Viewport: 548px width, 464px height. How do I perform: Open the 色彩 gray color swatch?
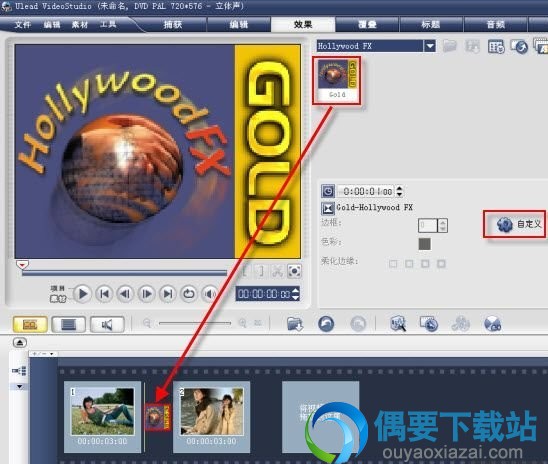pos(424,244)
